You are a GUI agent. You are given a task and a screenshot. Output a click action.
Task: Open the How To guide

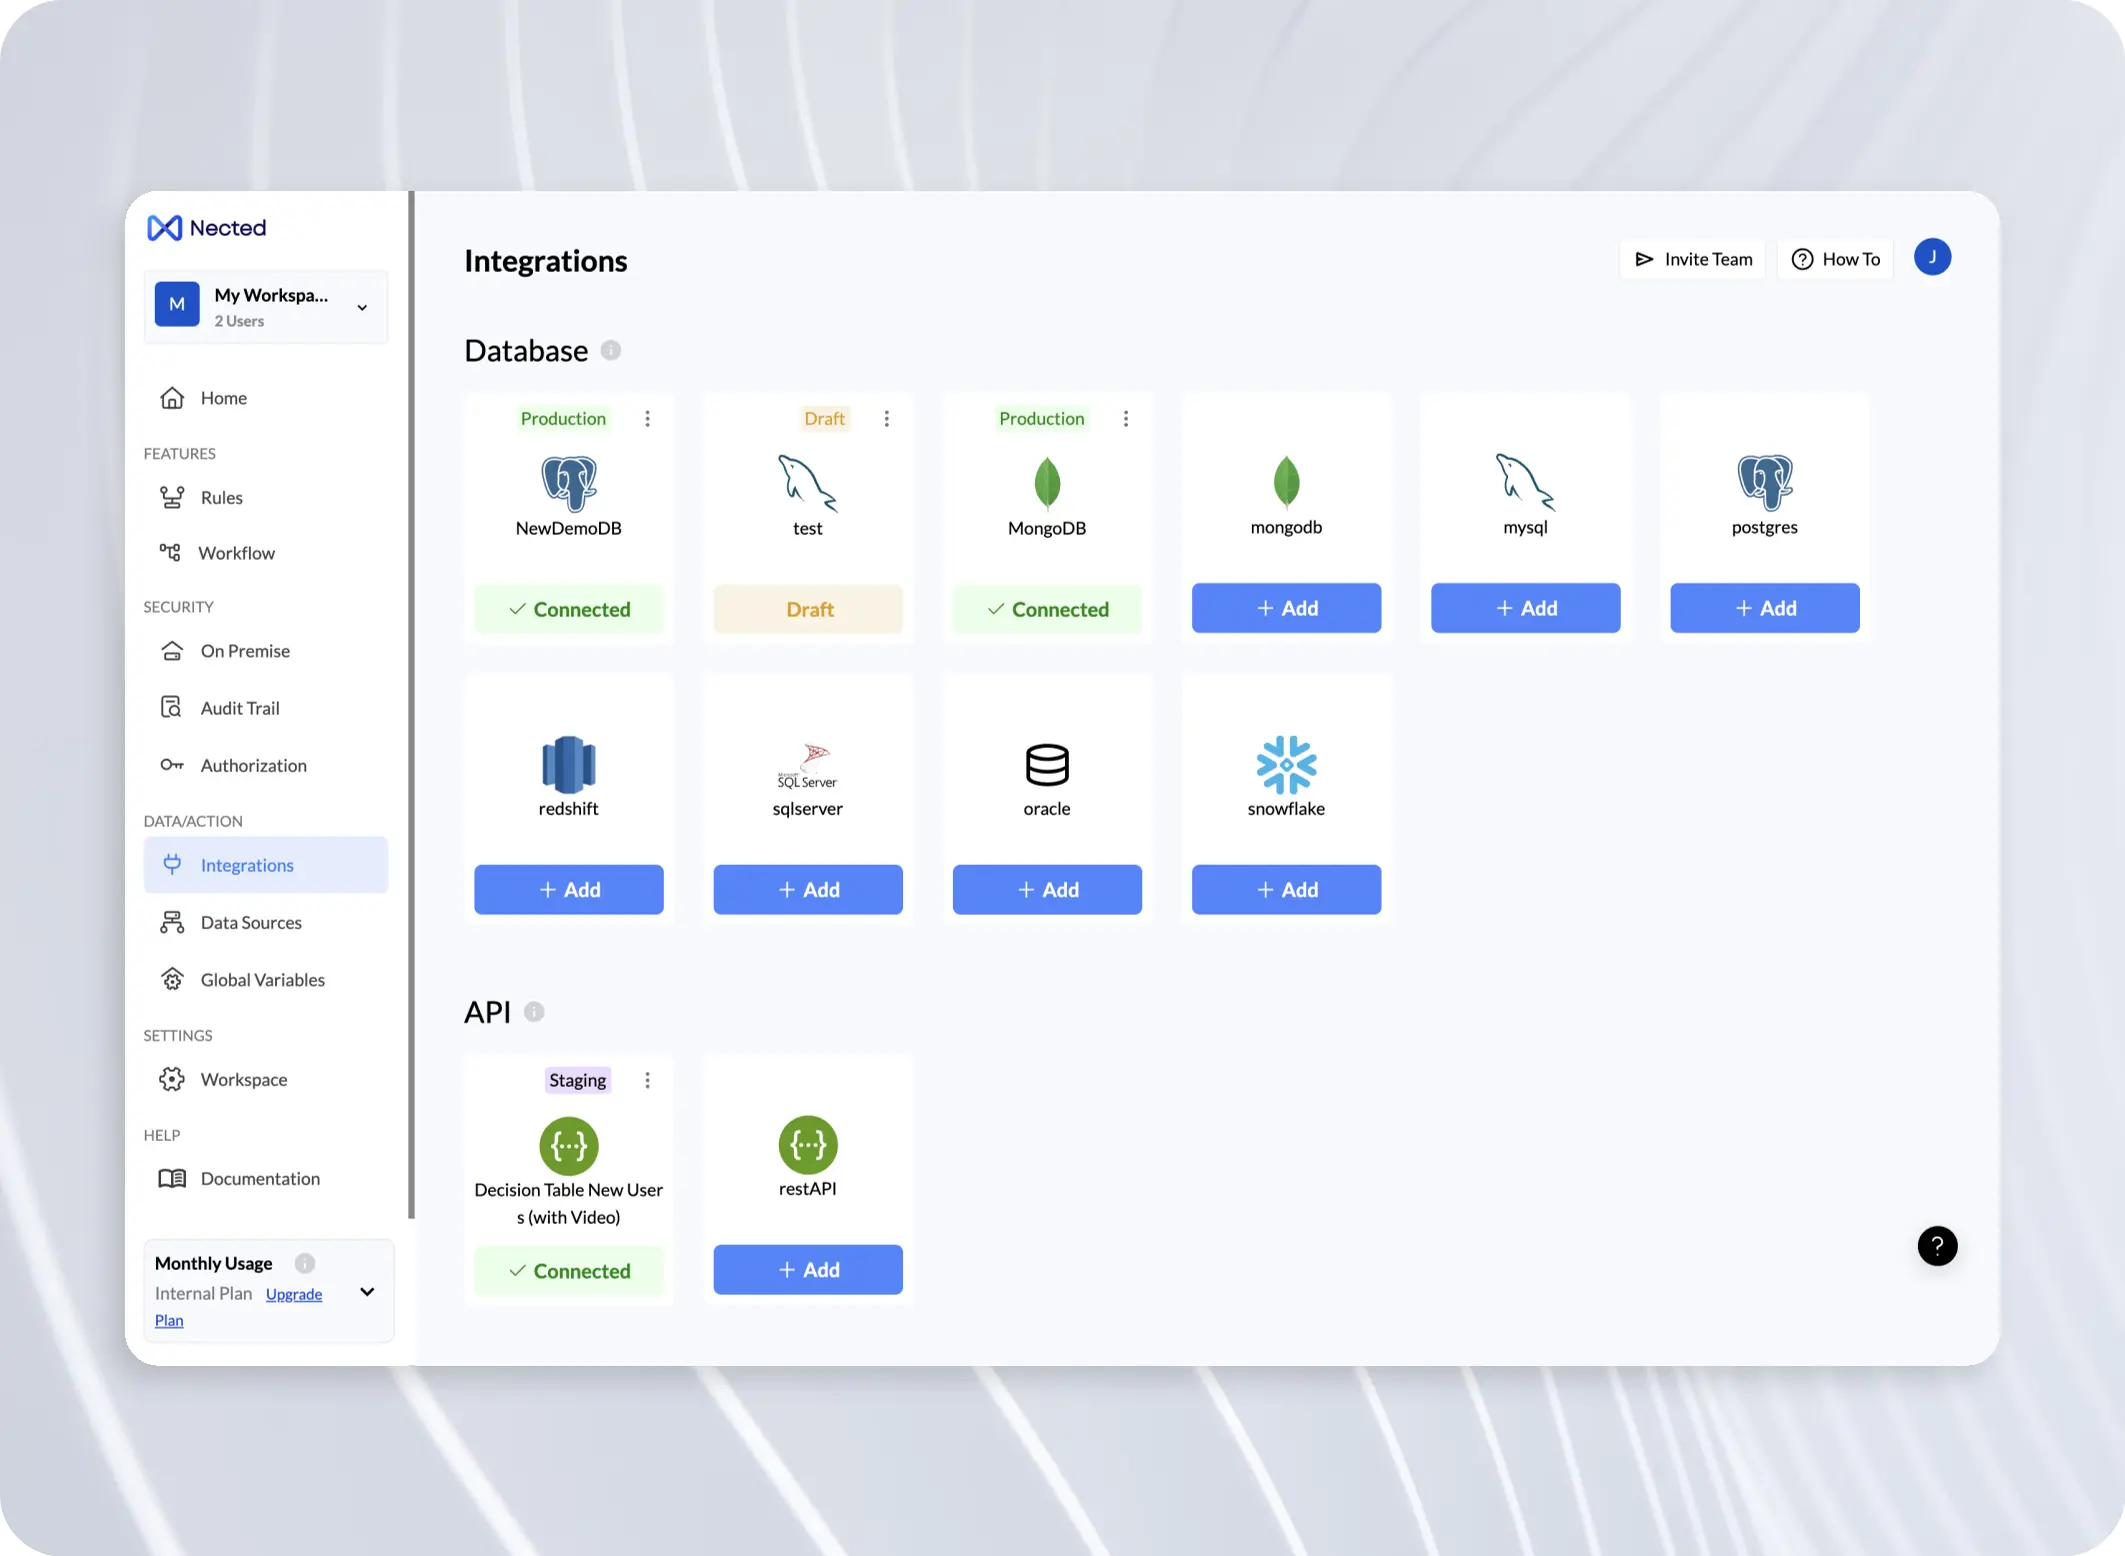click(1835, 258)
